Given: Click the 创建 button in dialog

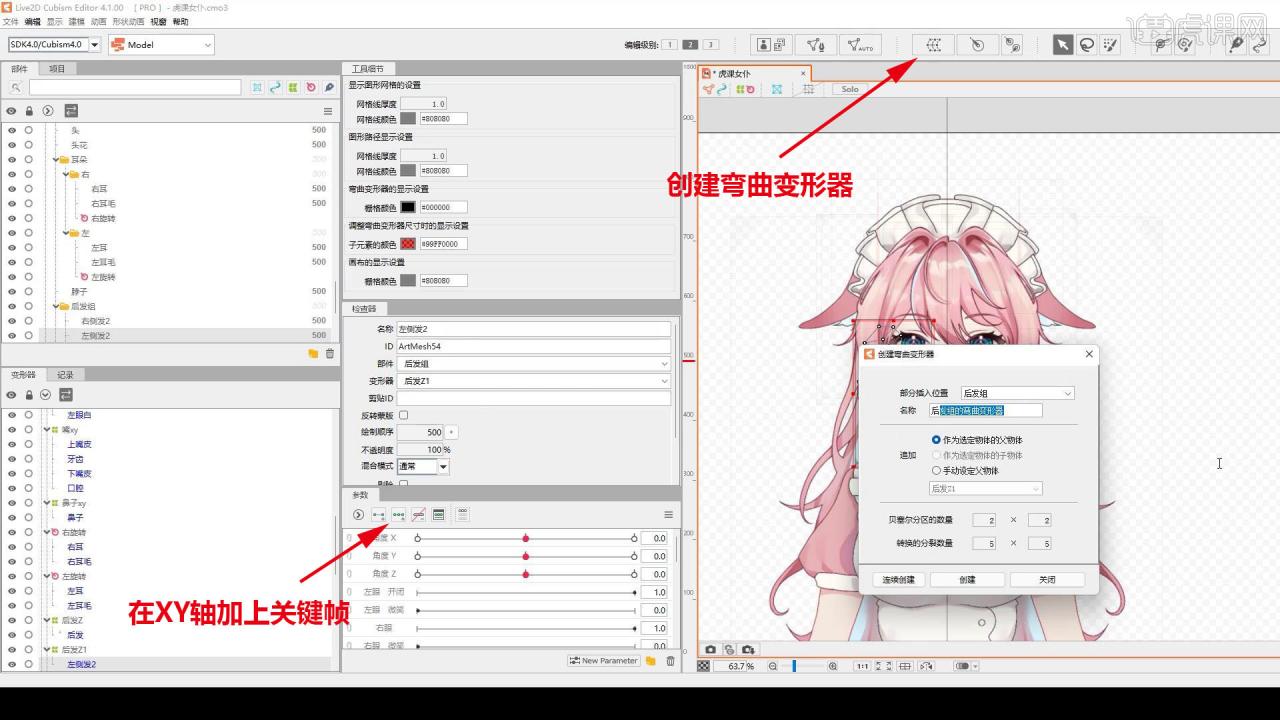Looking at the screenshot, I should [x=967, y=579].
